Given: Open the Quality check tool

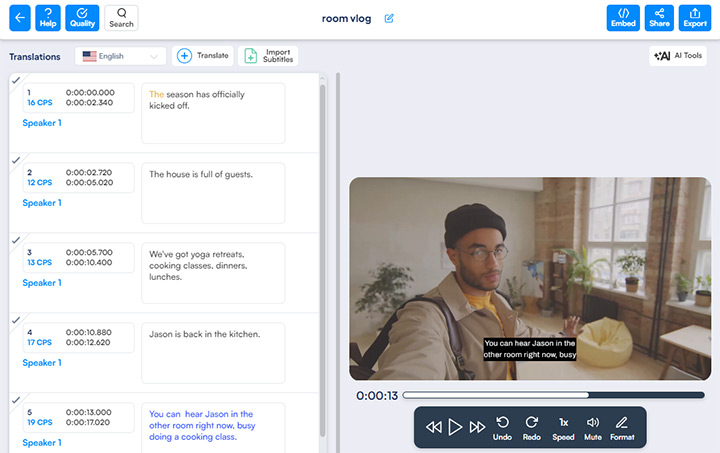Looking at the screenshot, I should (82, 18).
